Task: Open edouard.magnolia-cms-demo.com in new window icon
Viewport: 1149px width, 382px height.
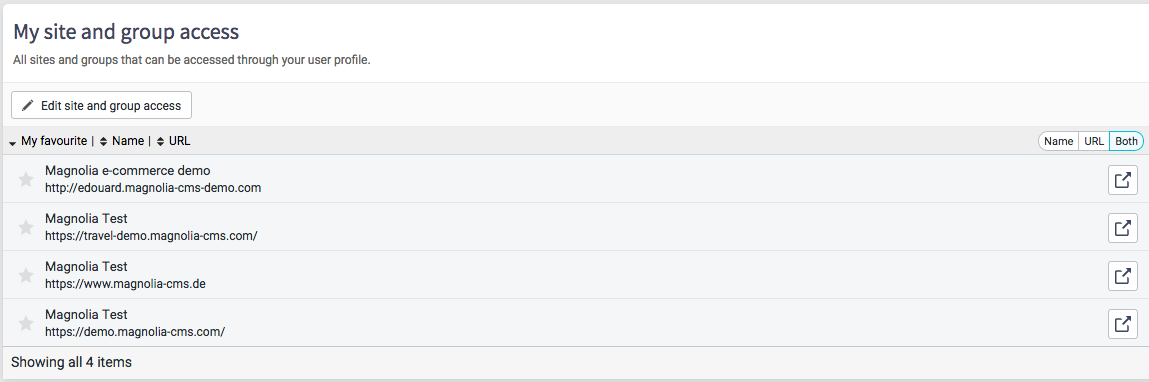Action: [1123, 180]
